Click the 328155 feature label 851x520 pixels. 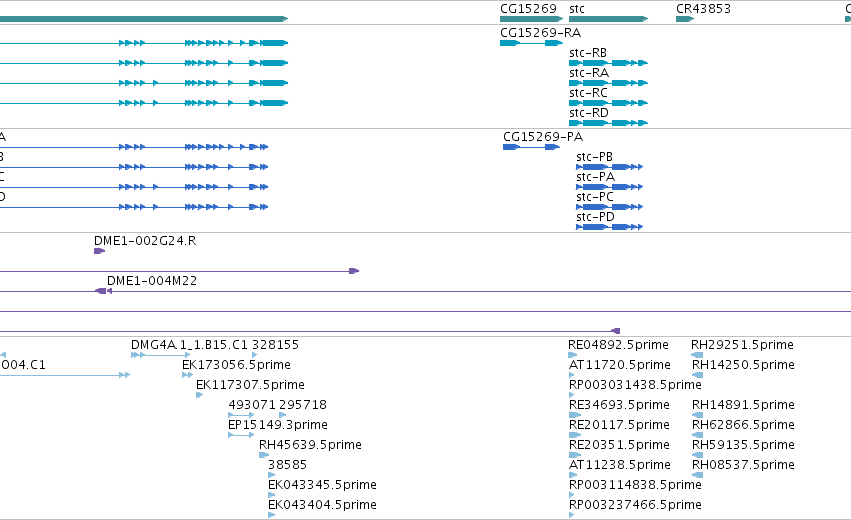tap(275, 345)
